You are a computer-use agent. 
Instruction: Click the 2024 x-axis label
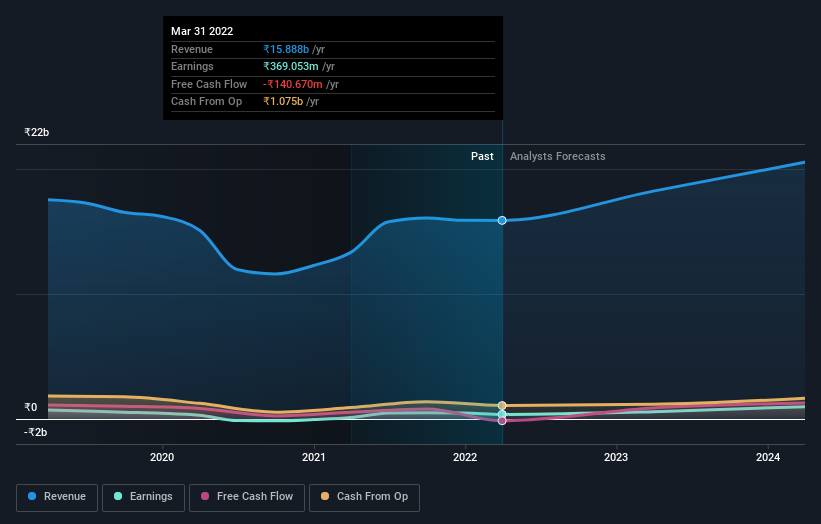click(768, 457)
